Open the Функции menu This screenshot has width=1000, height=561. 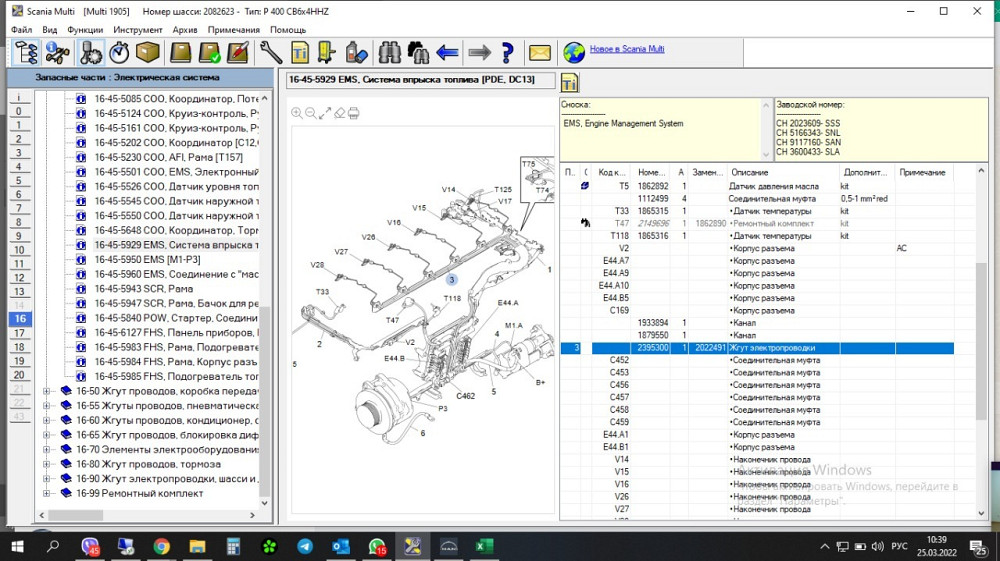point(85,30)
